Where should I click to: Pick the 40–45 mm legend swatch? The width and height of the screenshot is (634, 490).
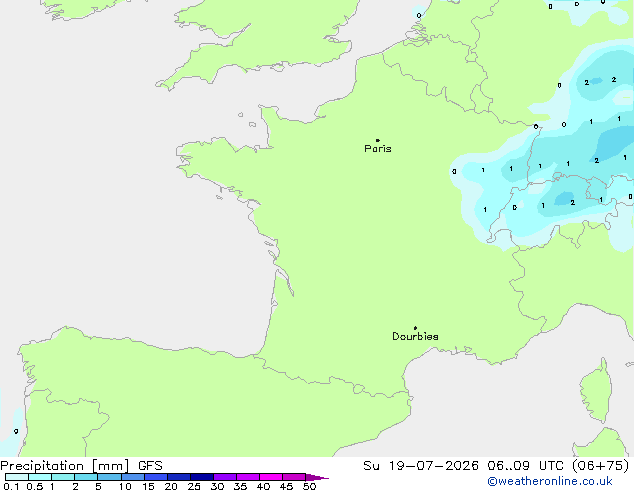[x=271, y=477]
